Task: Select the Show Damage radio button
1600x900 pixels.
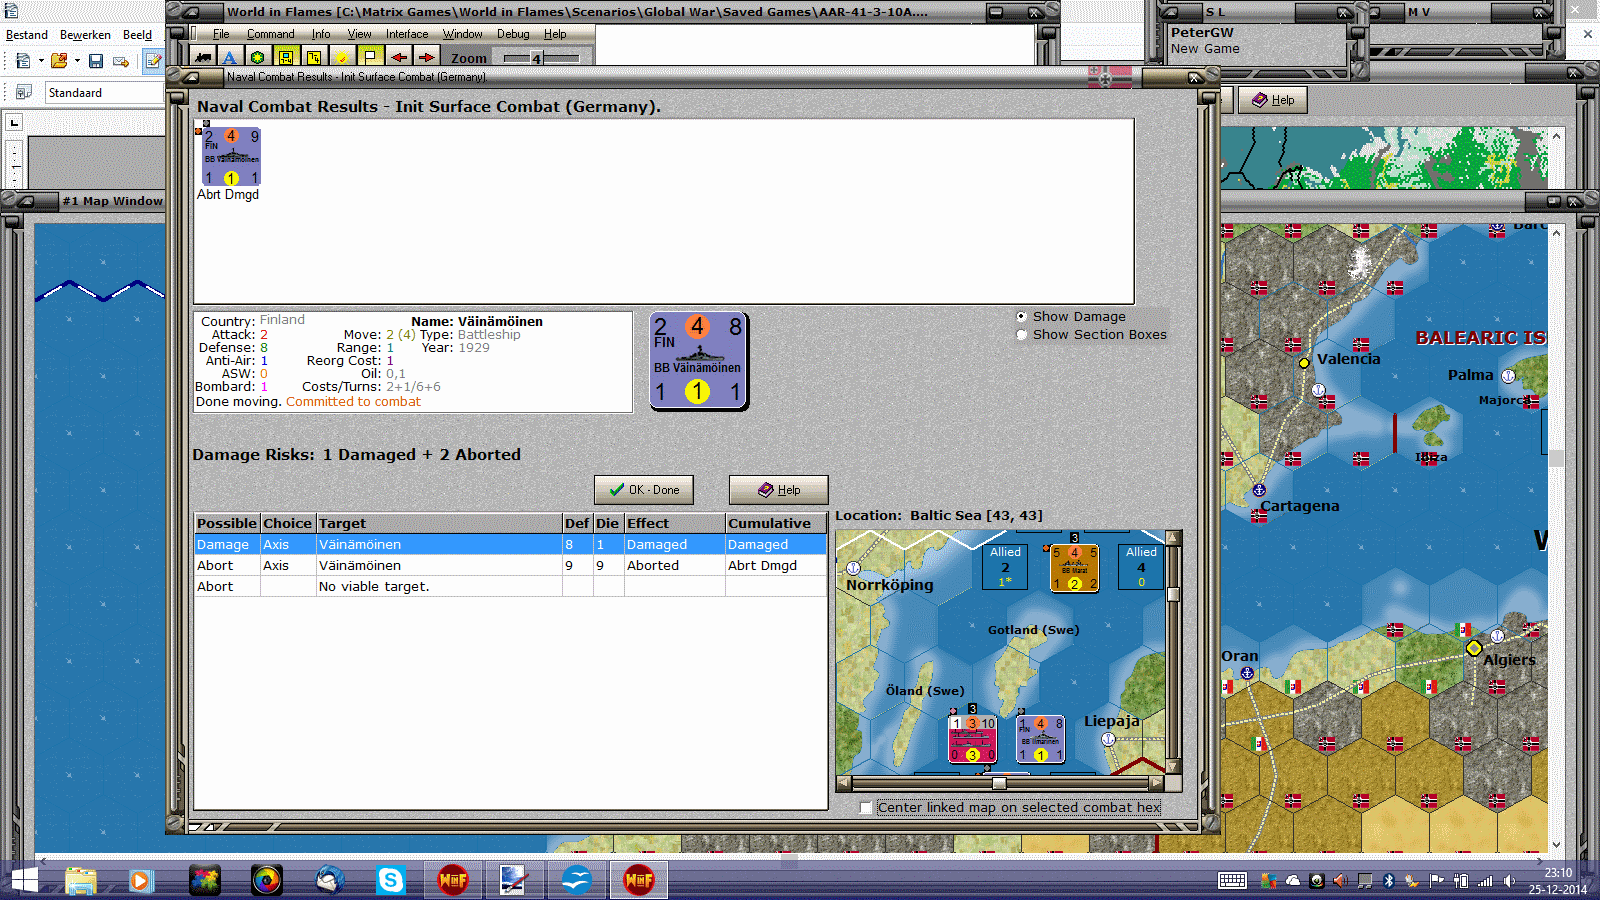Action: pyautogui.click(x=1021, y=316)
